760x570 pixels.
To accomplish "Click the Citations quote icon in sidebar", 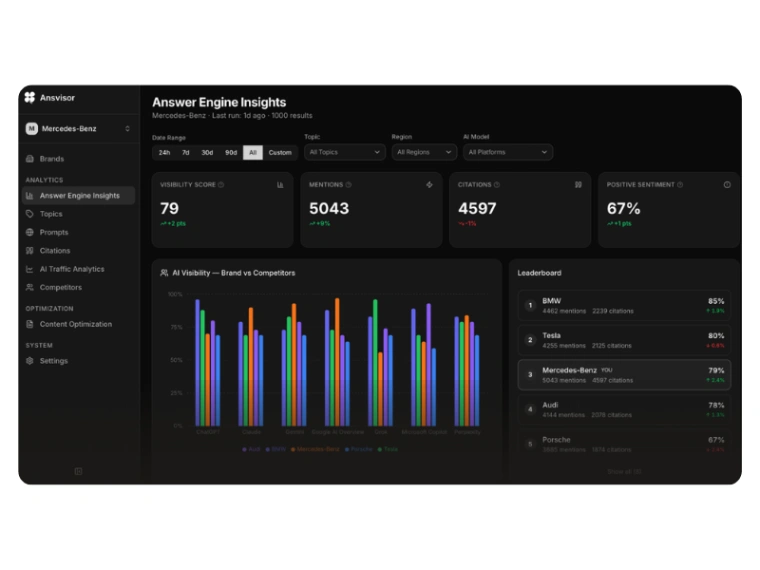I will coord(30,251).
